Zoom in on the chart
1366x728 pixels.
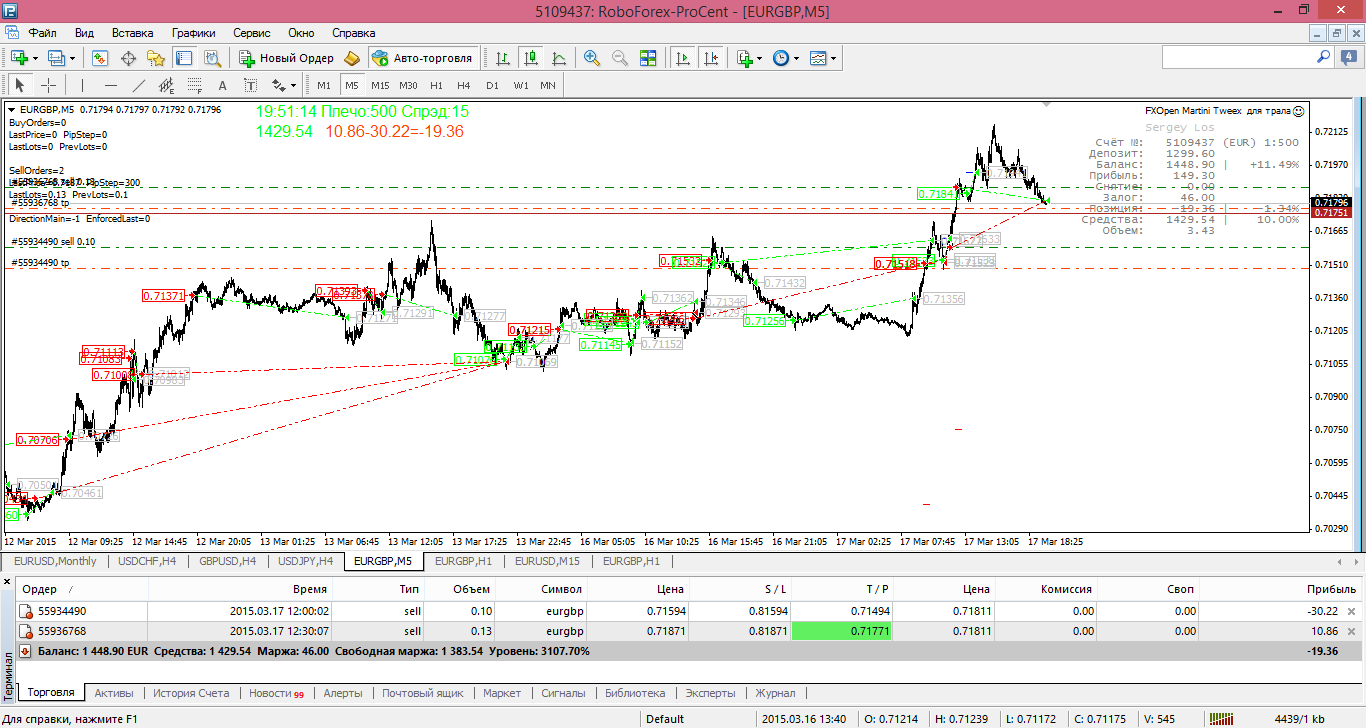(592, 58)
